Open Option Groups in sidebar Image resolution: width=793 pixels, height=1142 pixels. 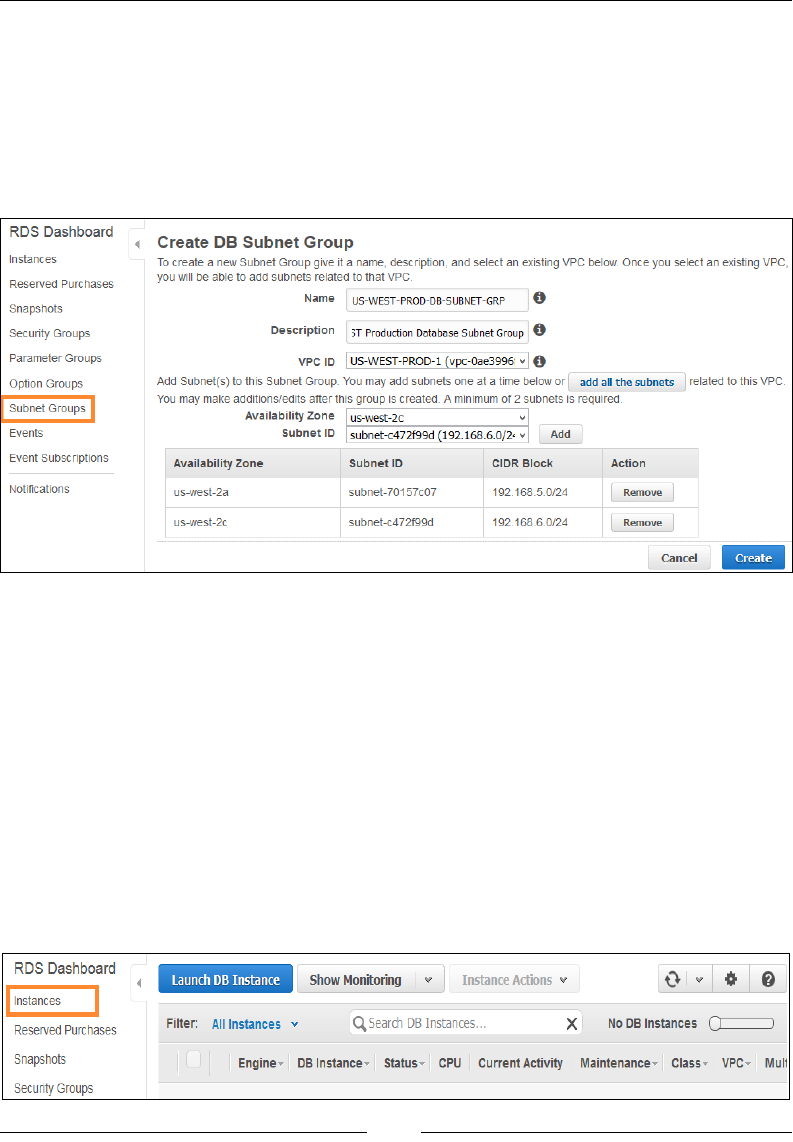46,384
